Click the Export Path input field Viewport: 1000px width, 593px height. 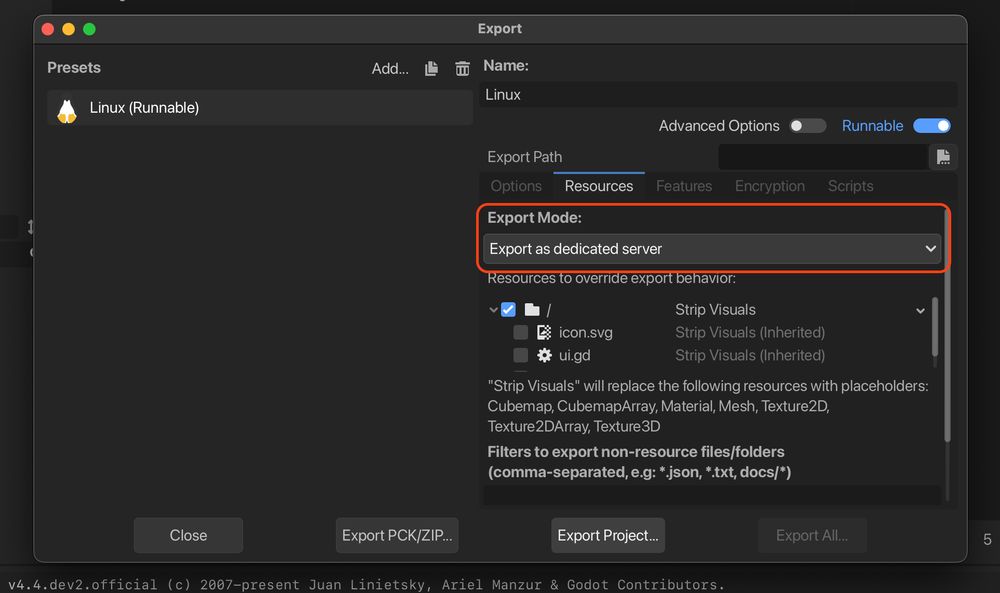click(823, 157)
